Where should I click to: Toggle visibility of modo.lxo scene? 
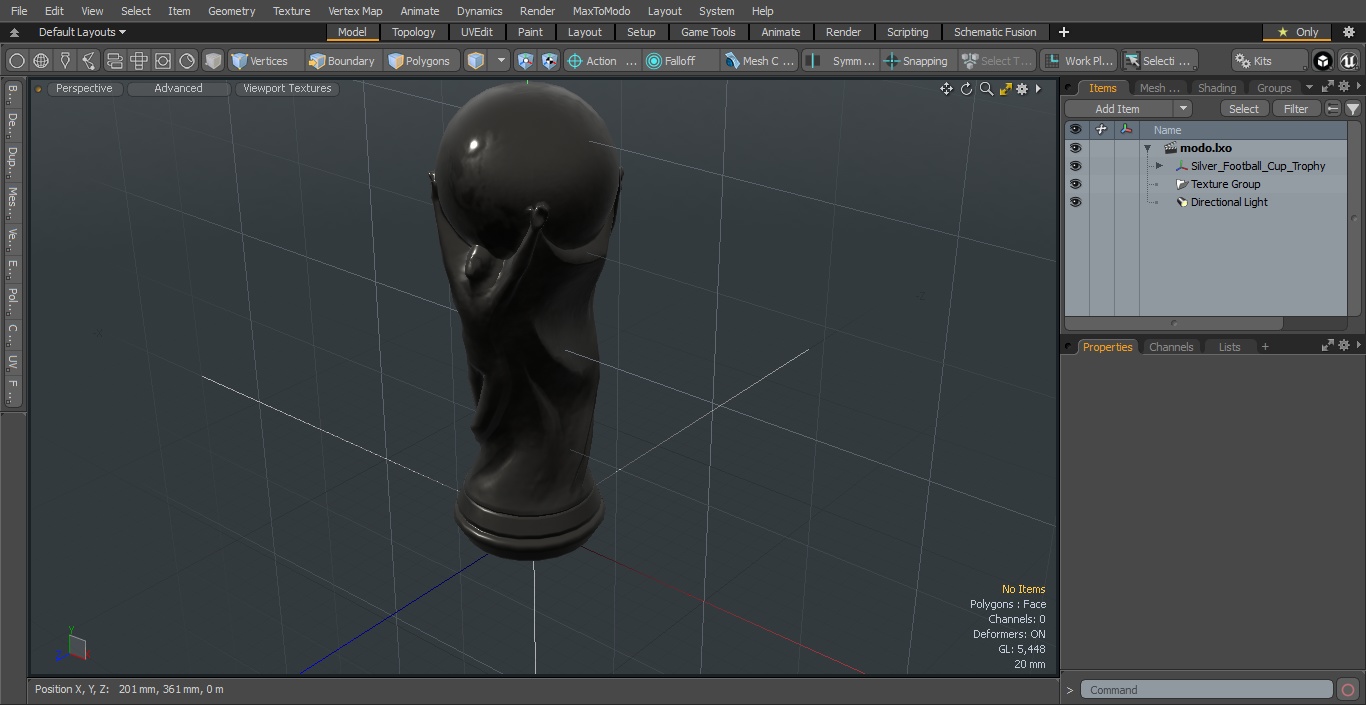click(1075, 148)
